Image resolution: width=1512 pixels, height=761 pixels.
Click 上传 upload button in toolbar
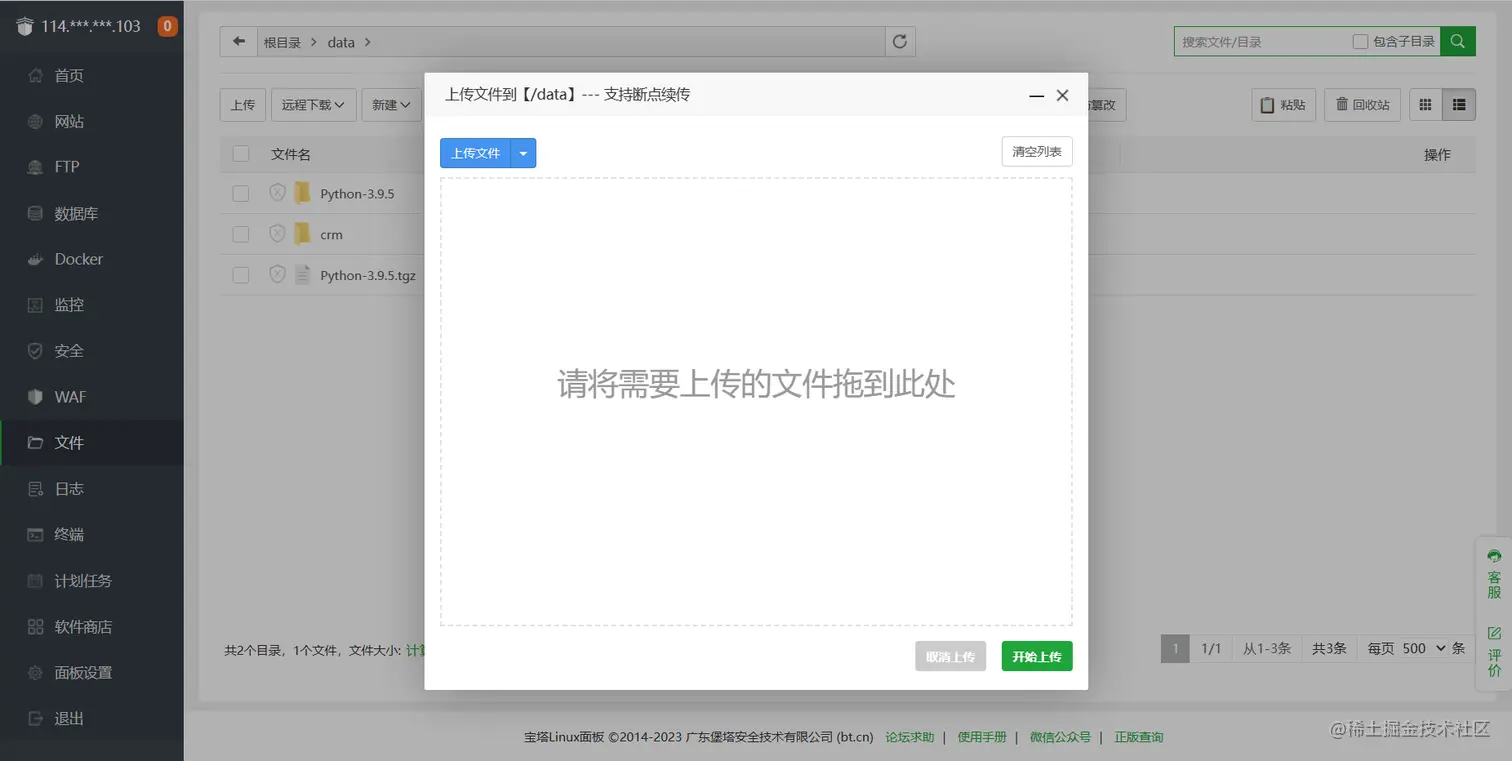pos(243,105)
